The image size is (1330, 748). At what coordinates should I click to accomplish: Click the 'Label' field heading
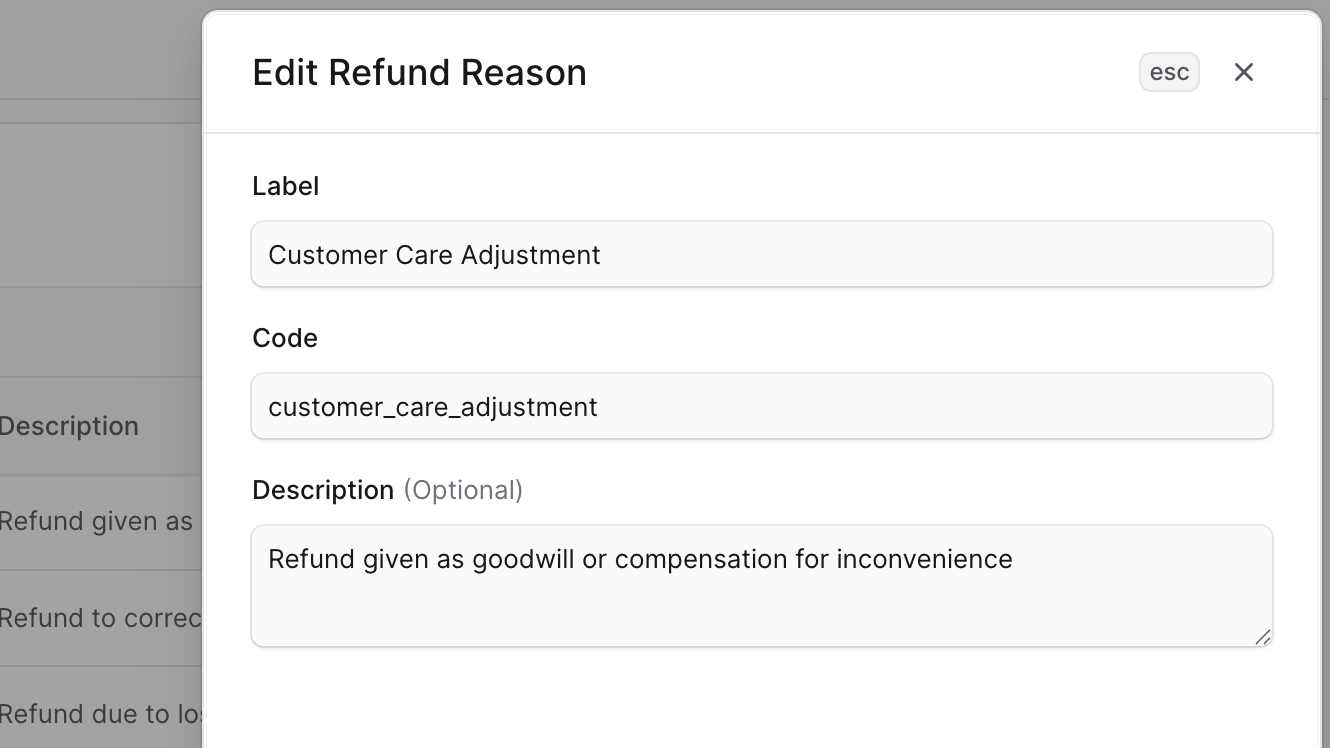(x=286, y=186)
